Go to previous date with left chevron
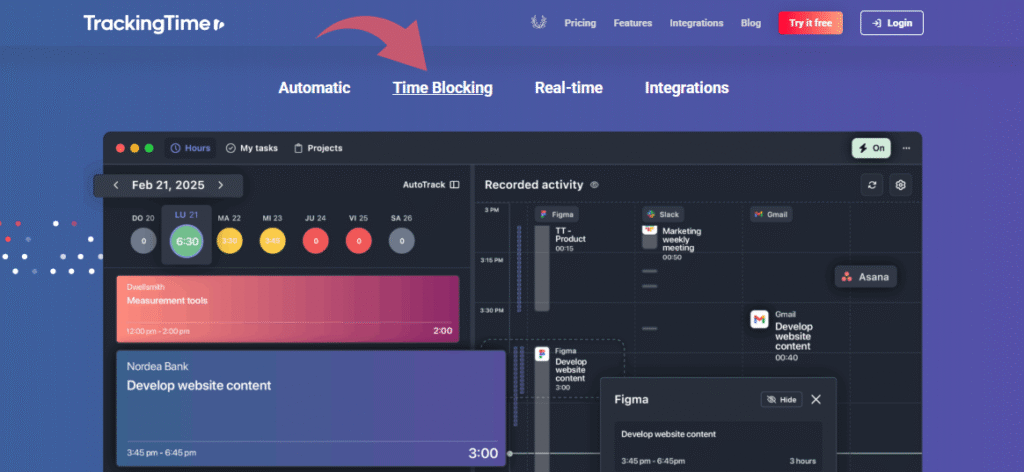The image size is (1024, 472). [x=116, y=185]
